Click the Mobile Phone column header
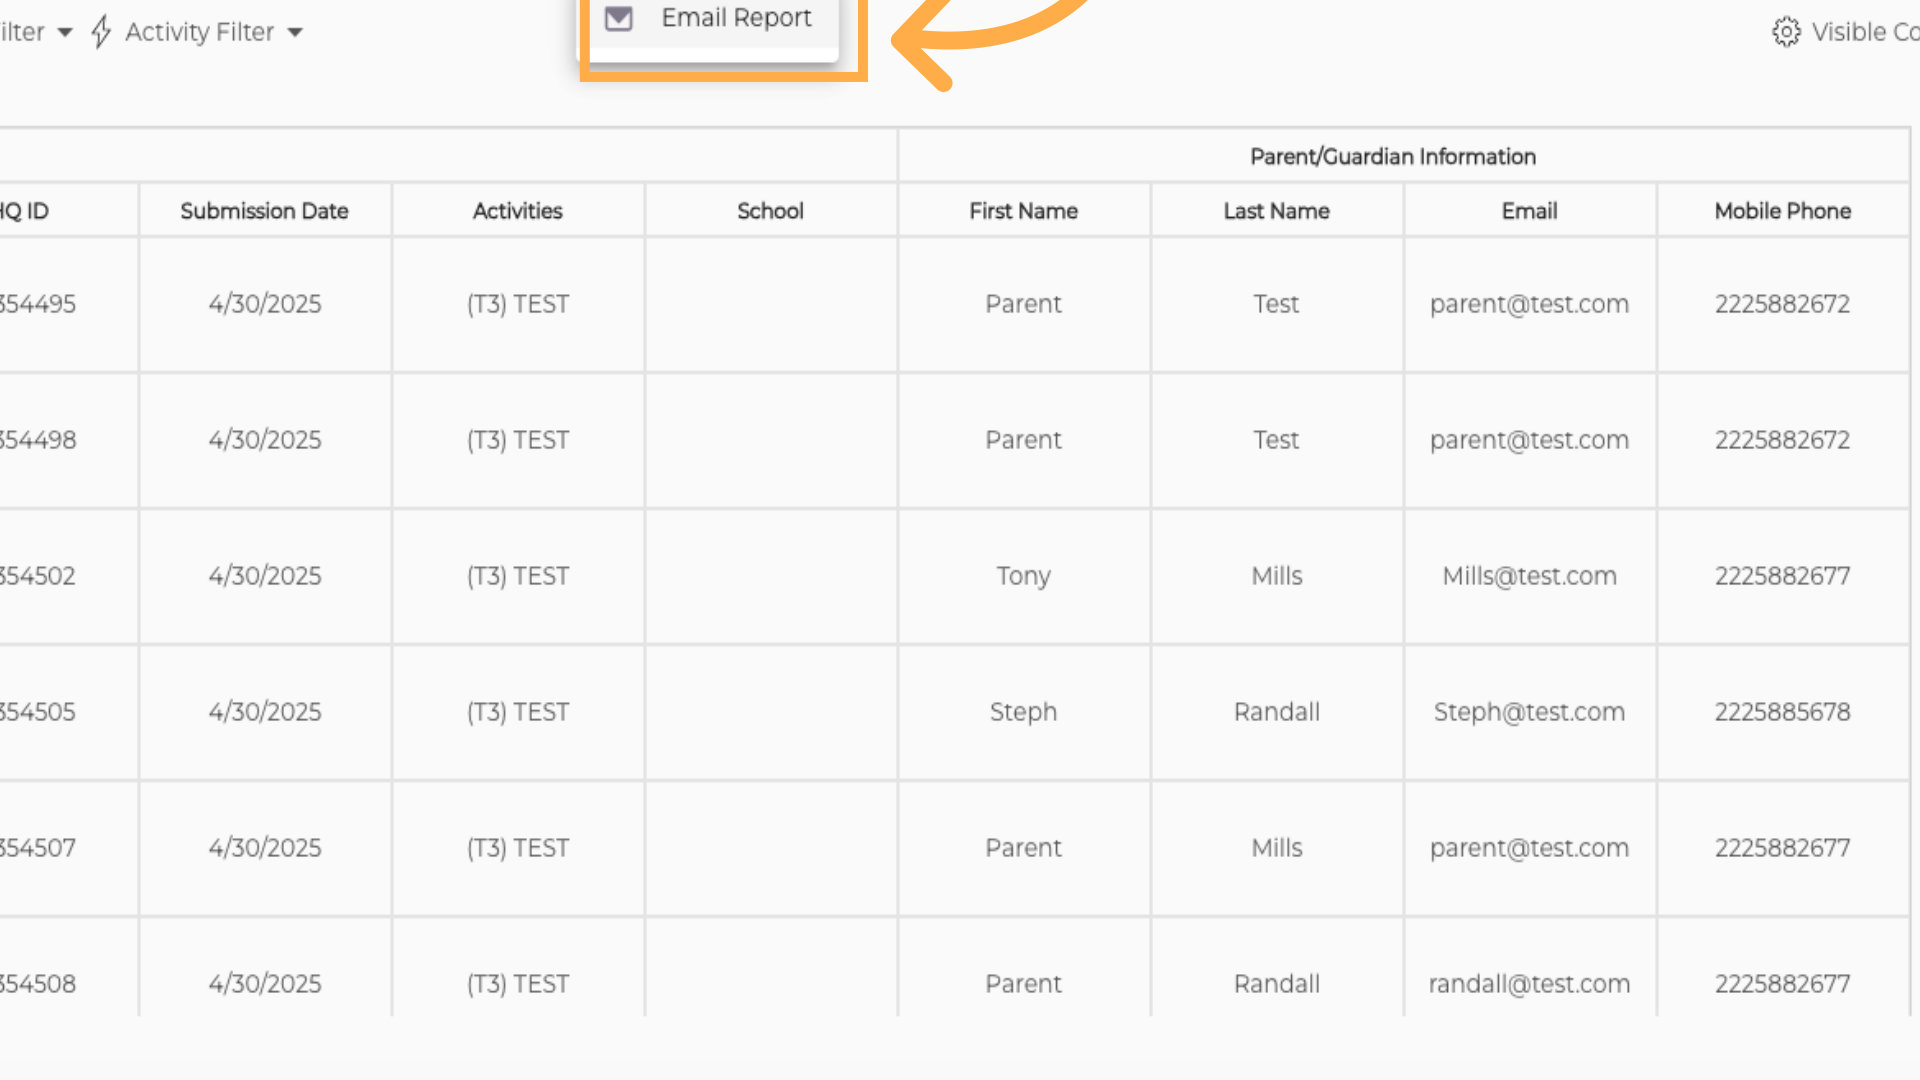 (x=1783, y=211)
